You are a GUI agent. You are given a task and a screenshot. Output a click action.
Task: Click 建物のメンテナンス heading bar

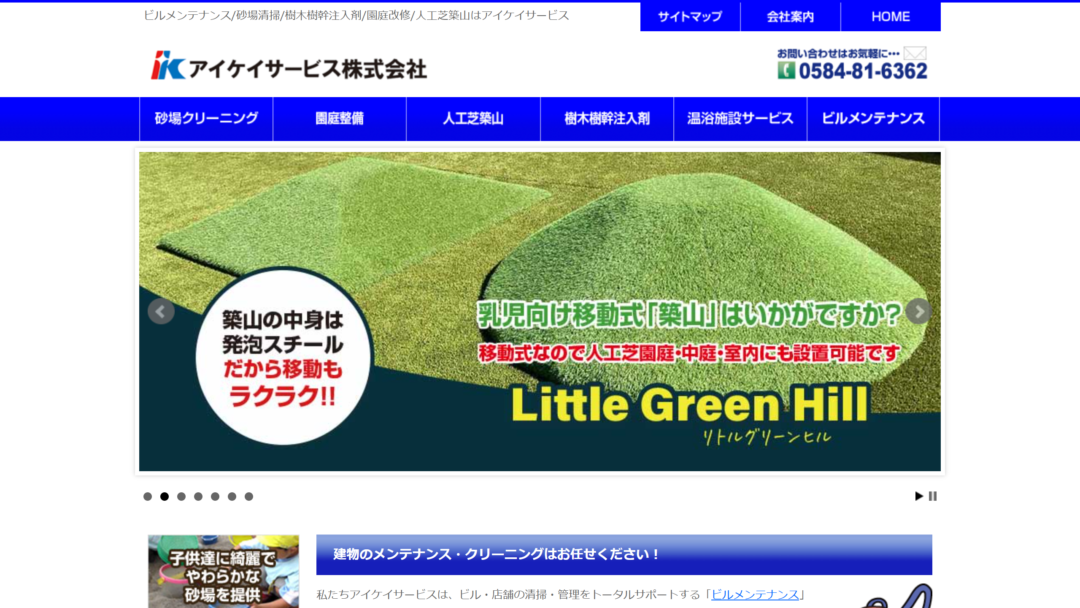[624, 554]
